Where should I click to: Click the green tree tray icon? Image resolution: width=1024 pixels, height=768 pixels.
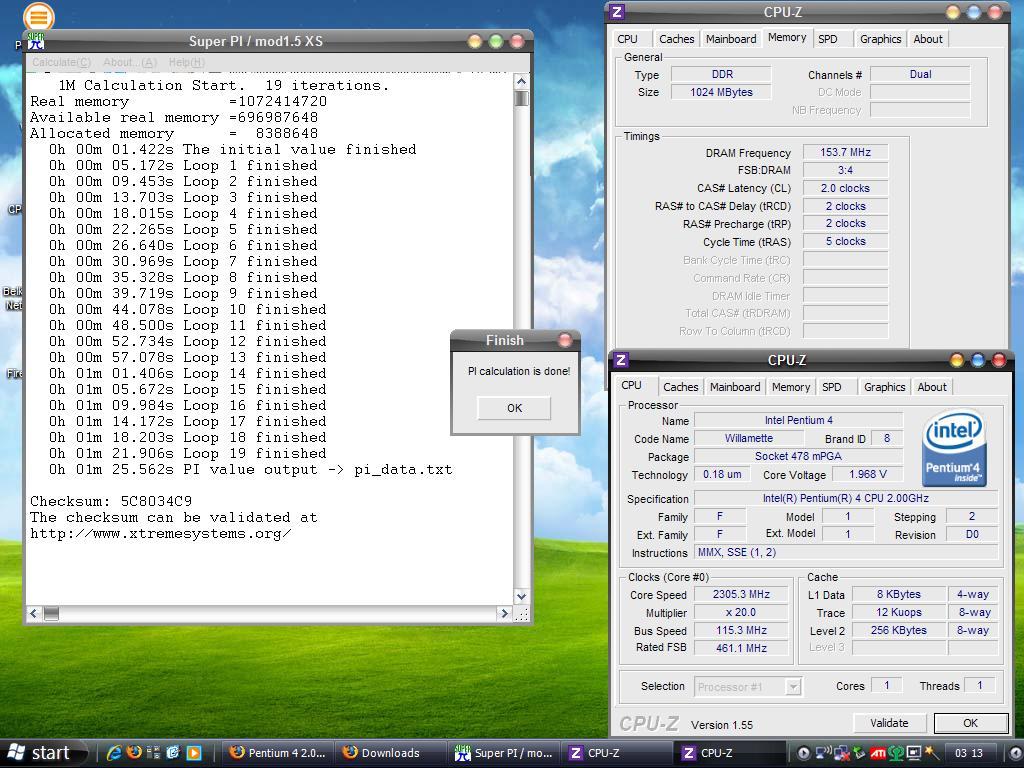coord(896,753)
